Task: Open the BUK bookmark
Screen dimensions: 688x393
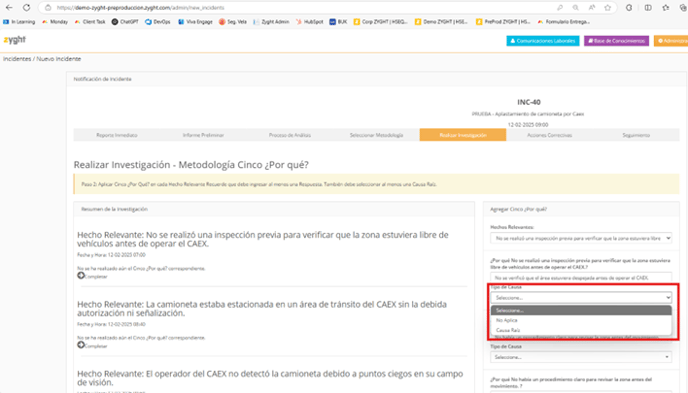Action: pos(338,21)
